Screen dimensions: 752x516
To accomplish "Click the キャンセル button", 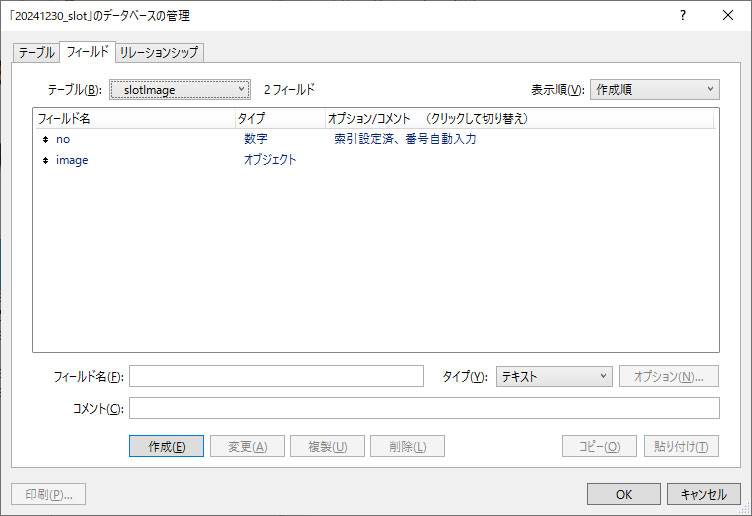I will [x=704, y=494].
